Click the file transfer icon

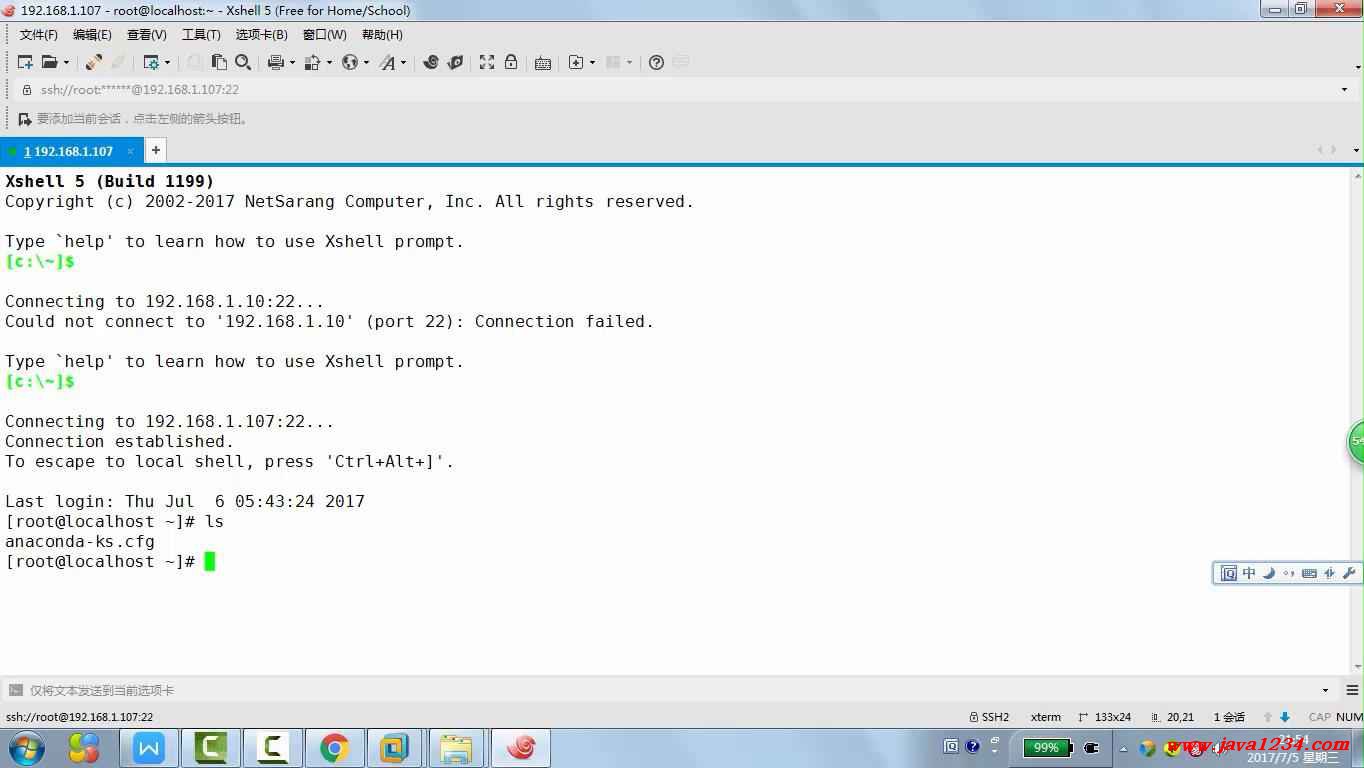pyautogui.click(x=312, y=62)
